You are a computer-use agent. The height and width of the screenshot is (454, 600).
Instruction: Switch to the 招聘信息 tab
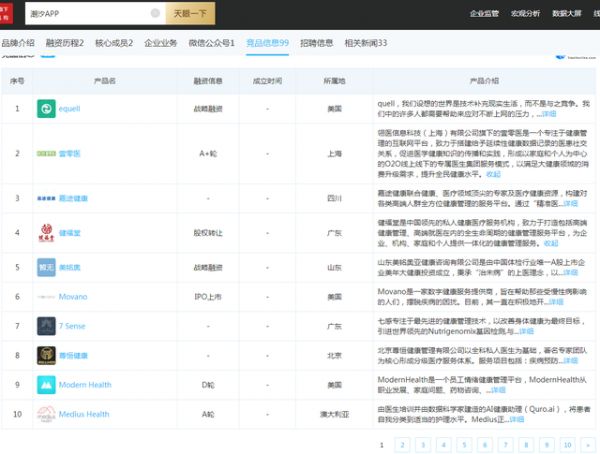pyautogui.click(x=317, y=43)
